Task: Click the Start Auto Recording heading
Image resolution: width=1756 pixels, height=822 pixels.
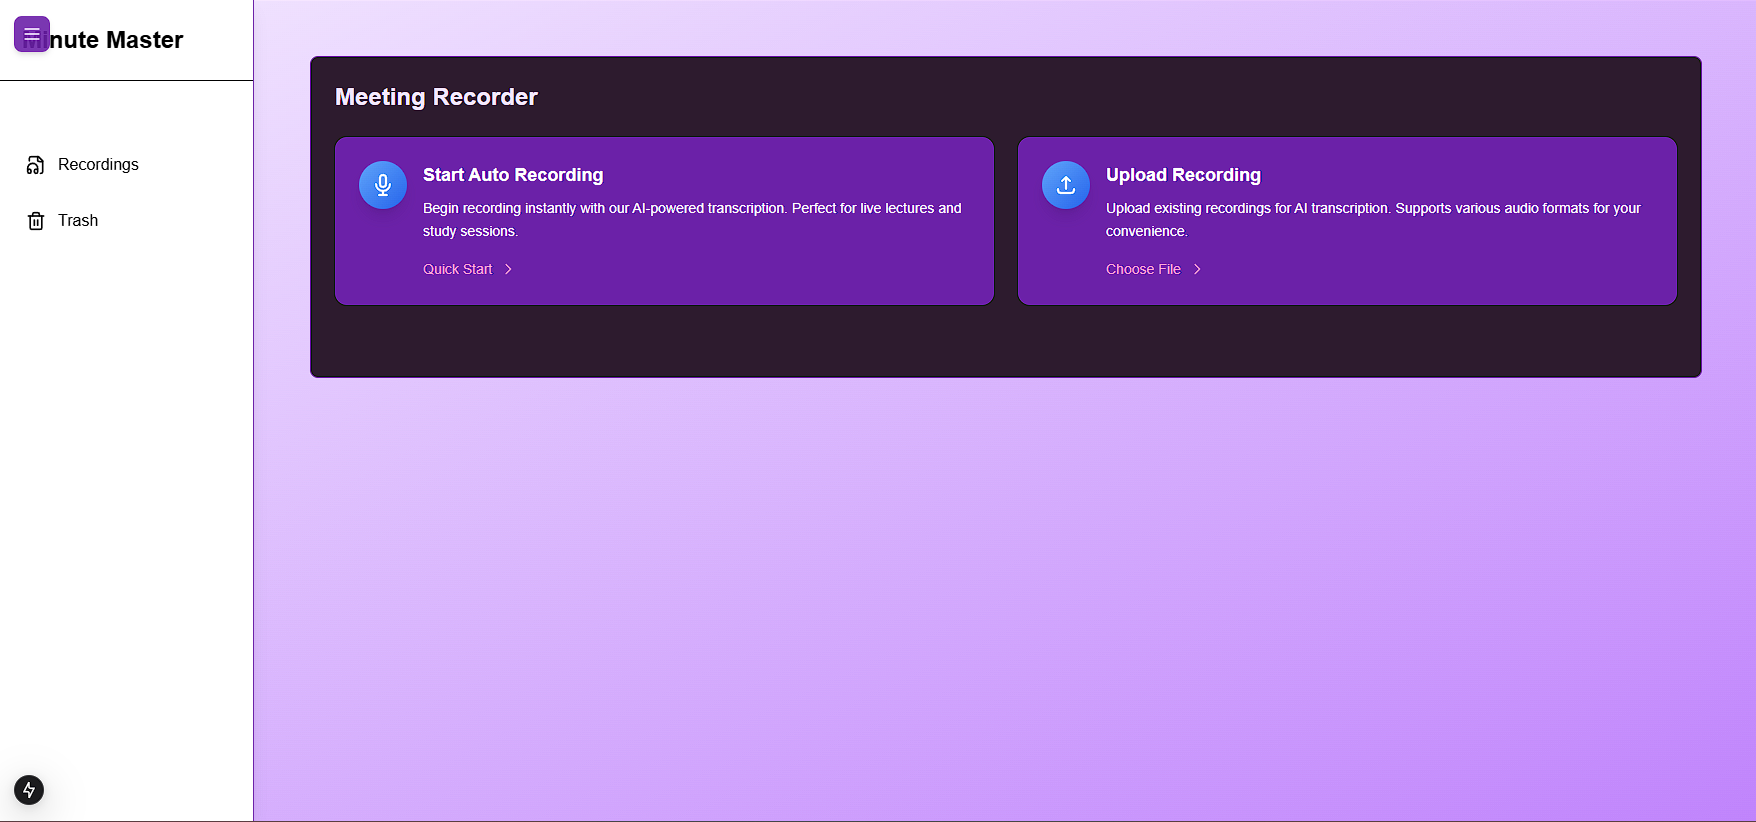Action: 513,175
